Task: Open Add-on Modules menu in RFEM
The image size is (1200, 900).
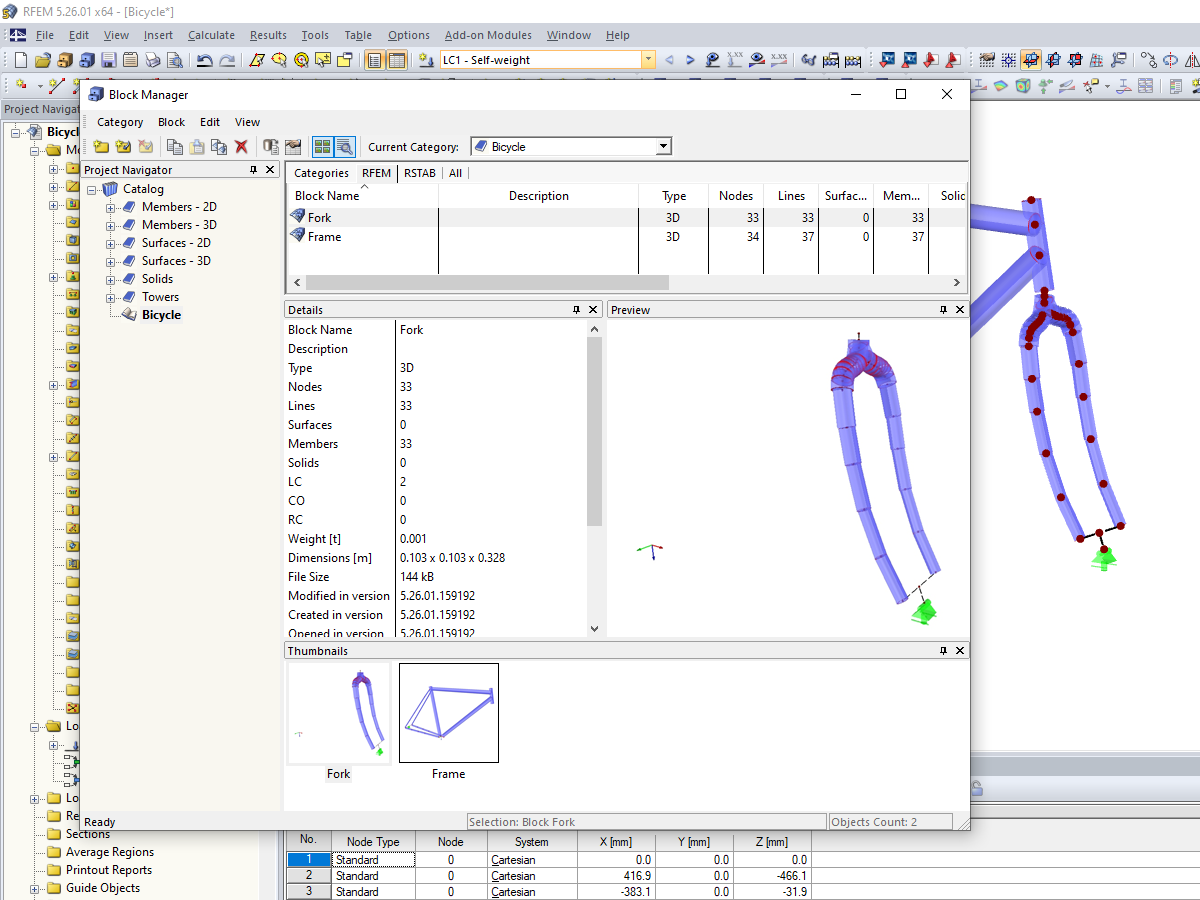Action: click(488, 35)
